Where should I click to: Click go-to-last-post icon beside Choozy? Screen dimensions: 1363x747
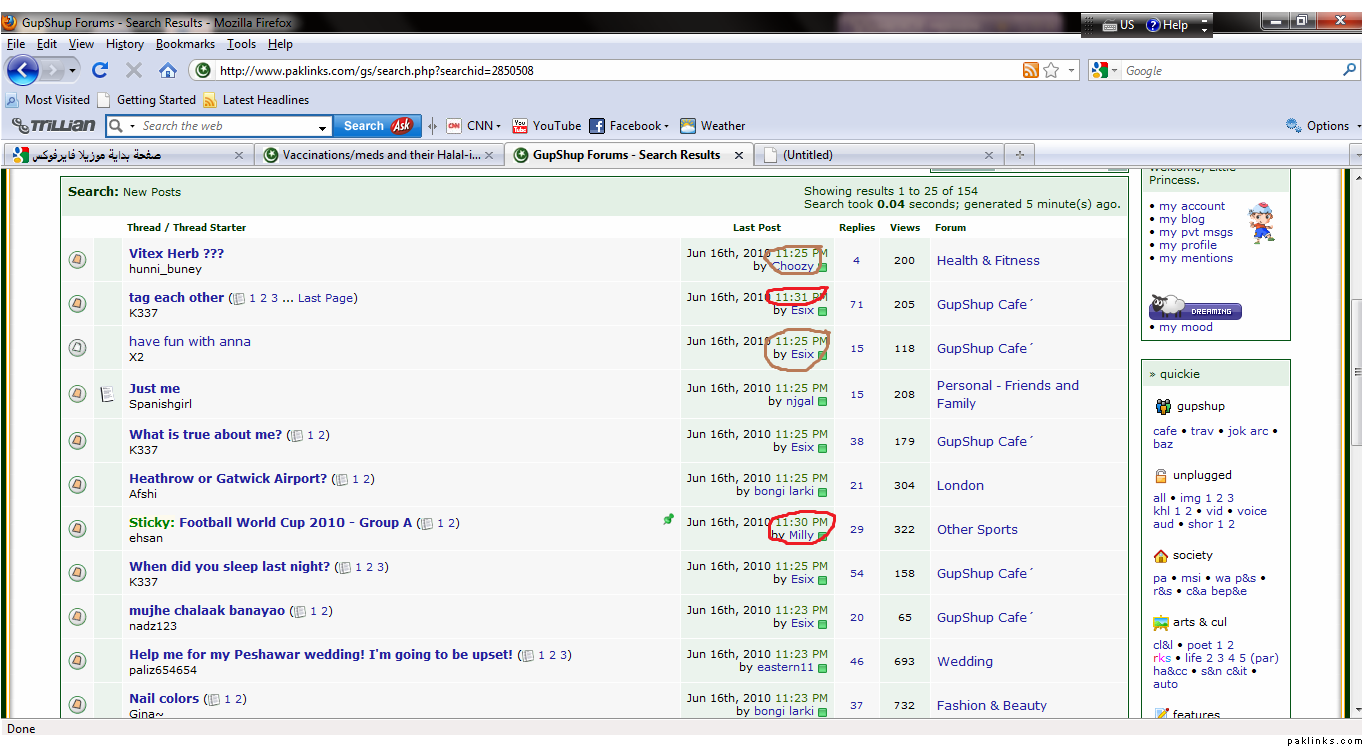pyautogui.click(x=823, y=268)
